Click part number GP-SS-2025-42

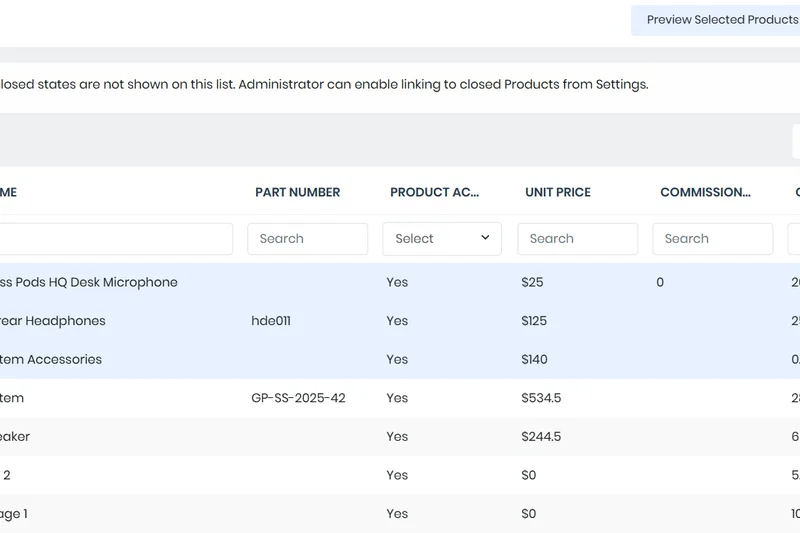pyautogui.click(x=298, y=398)
